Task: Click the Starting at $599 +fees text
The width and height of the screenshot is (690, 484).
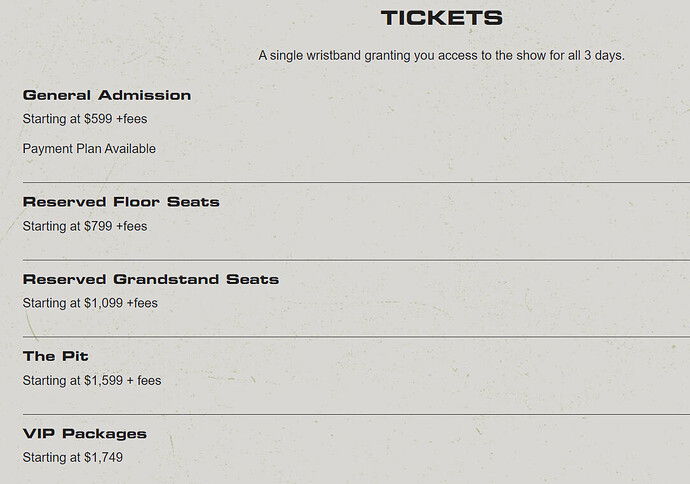Action: pos(85,119)
